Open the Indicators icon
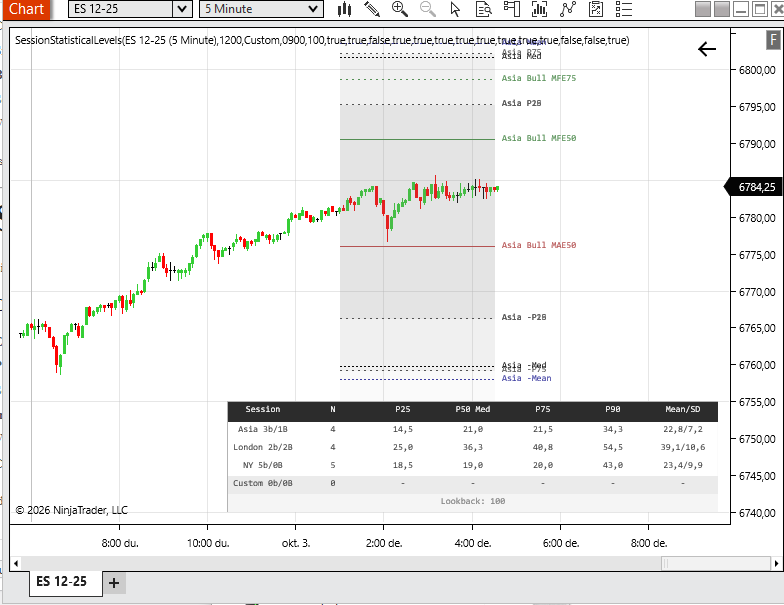 [x=541, y=9]
